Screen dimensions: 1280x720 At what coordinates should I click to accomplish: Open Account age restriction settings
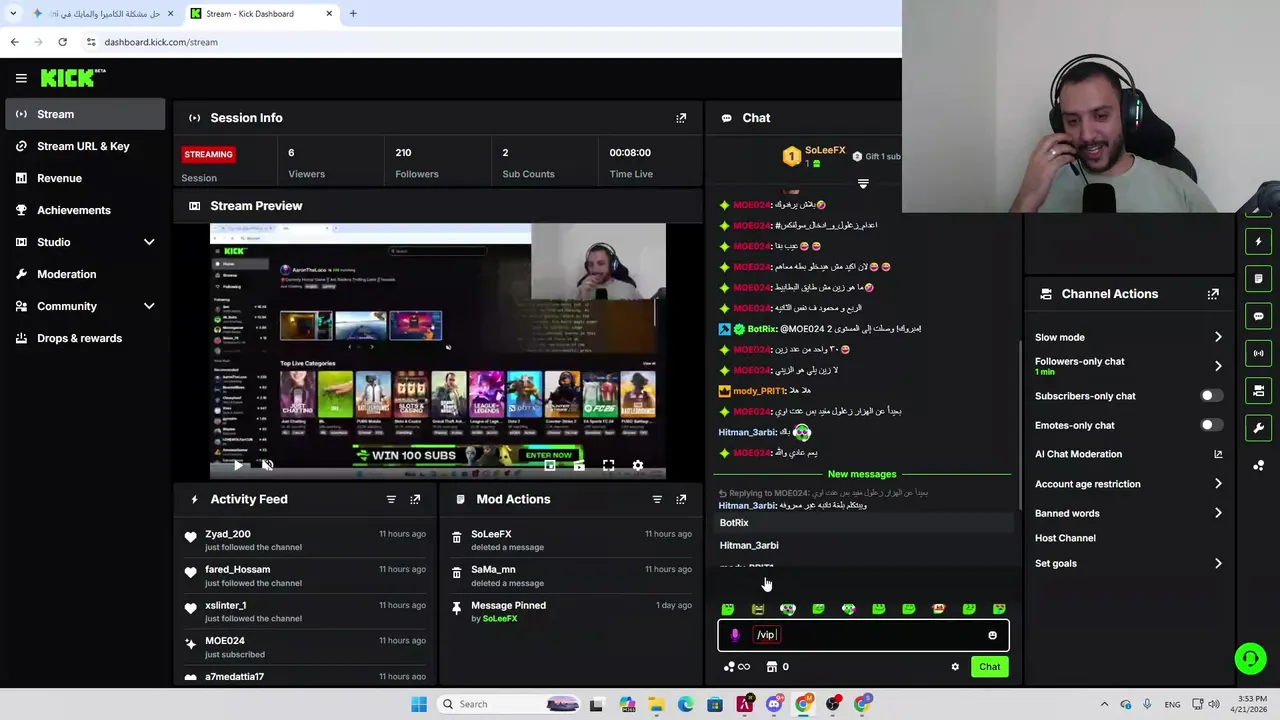click(x=1129, y=484)
